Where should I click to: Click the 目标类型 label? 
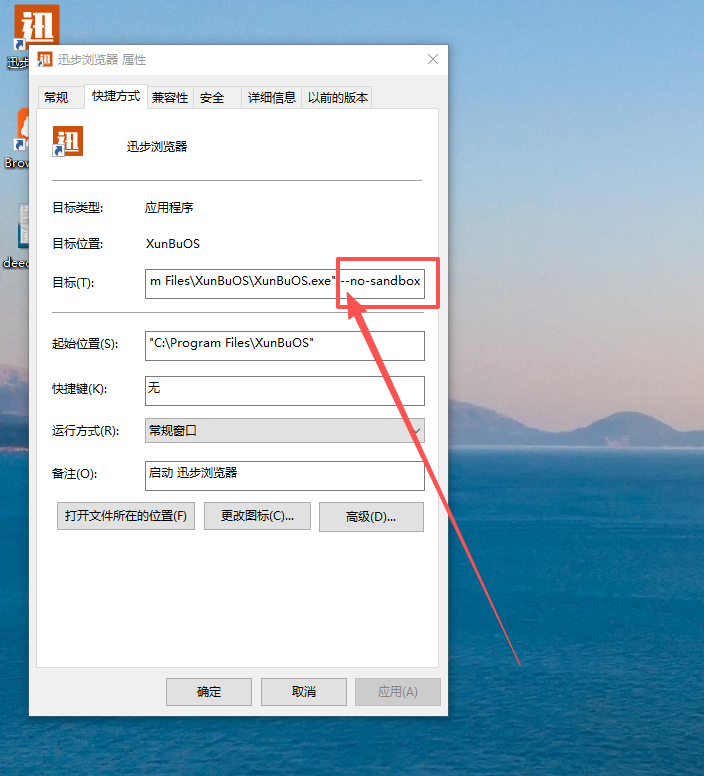click(78, 207)
